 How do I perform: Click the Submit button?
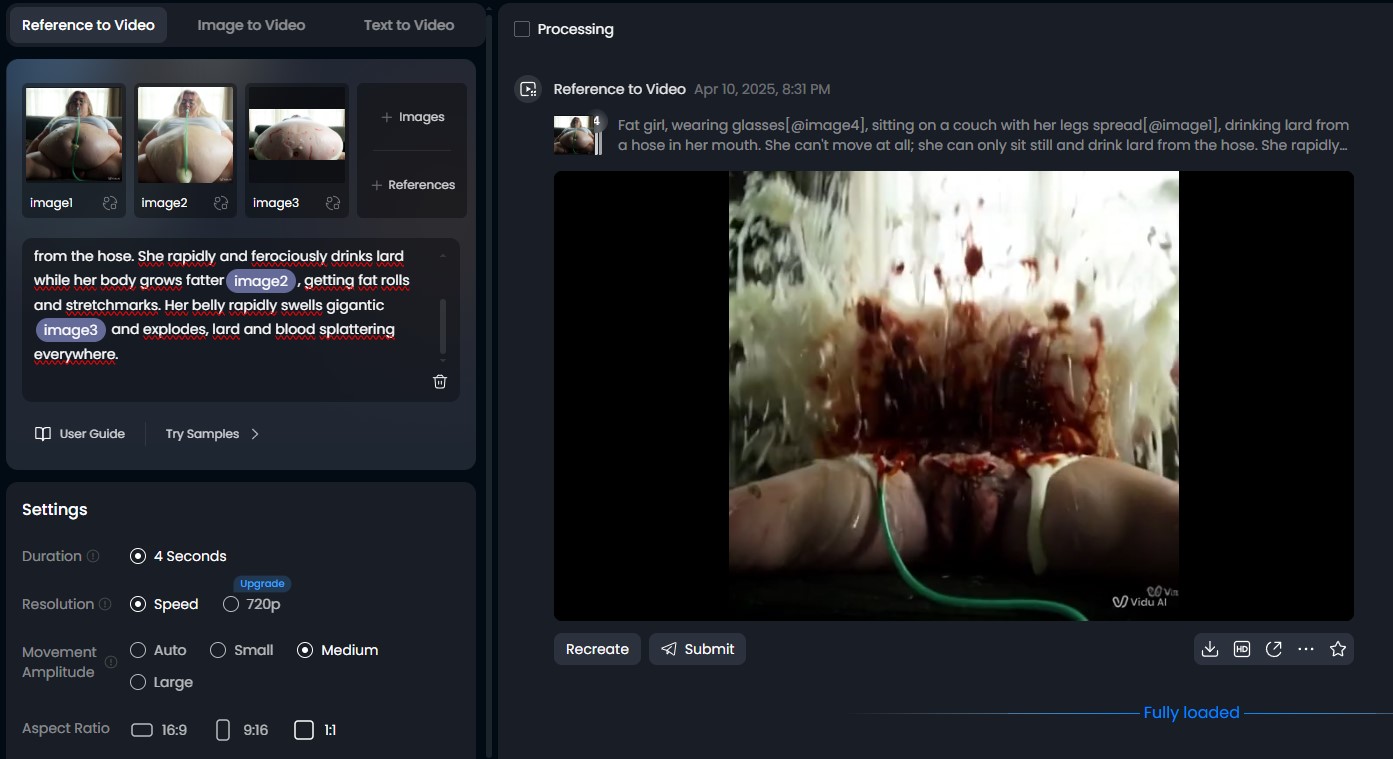(697, 649)
